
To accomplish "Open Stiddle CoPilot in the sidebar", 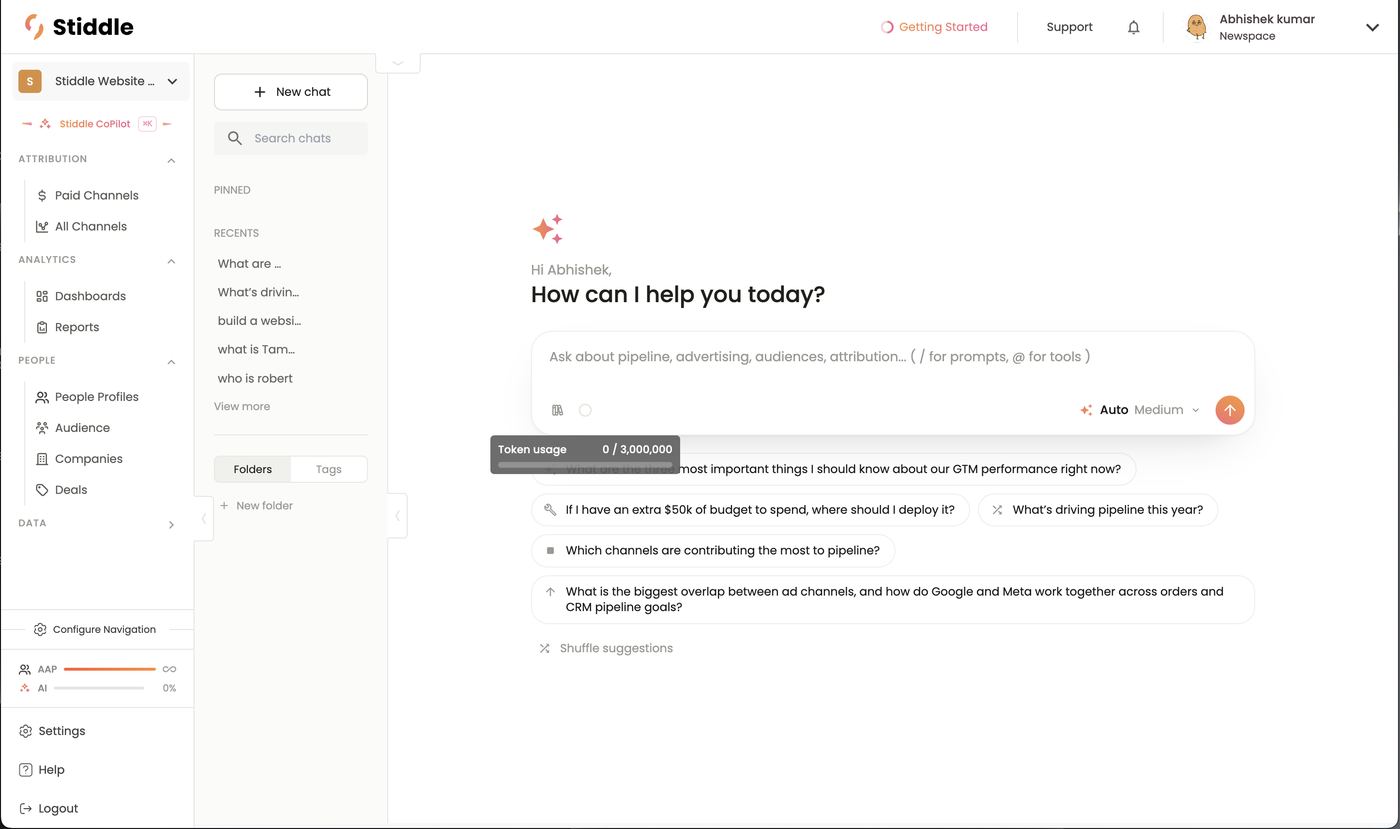I will coord(96,124).
